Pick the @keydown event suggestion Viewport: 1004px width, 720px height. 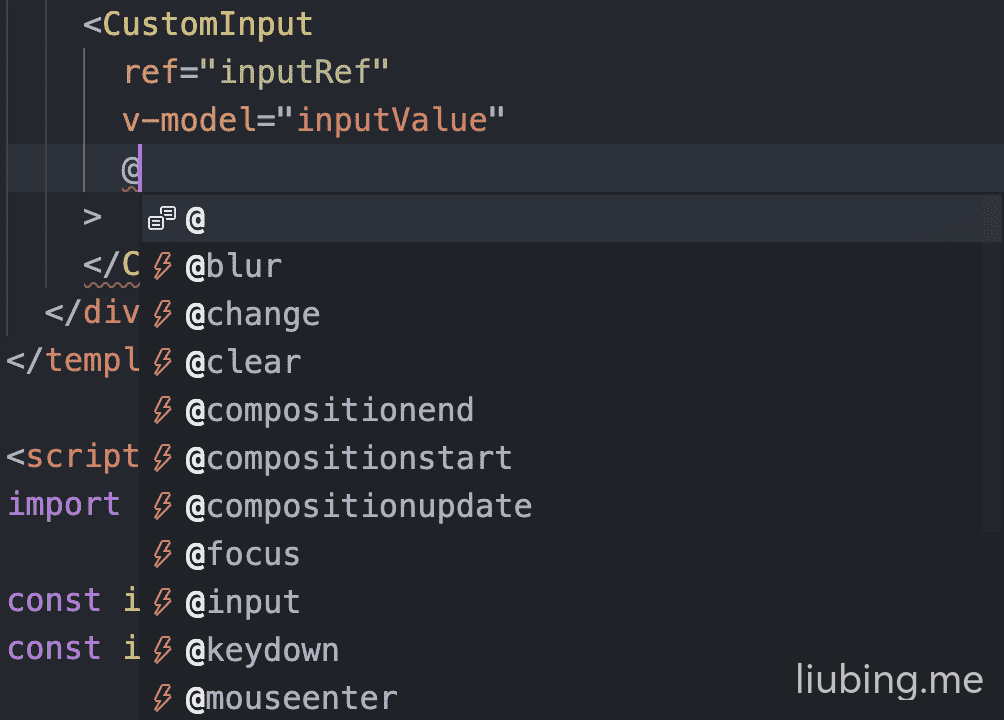click(x=561, y=651)
